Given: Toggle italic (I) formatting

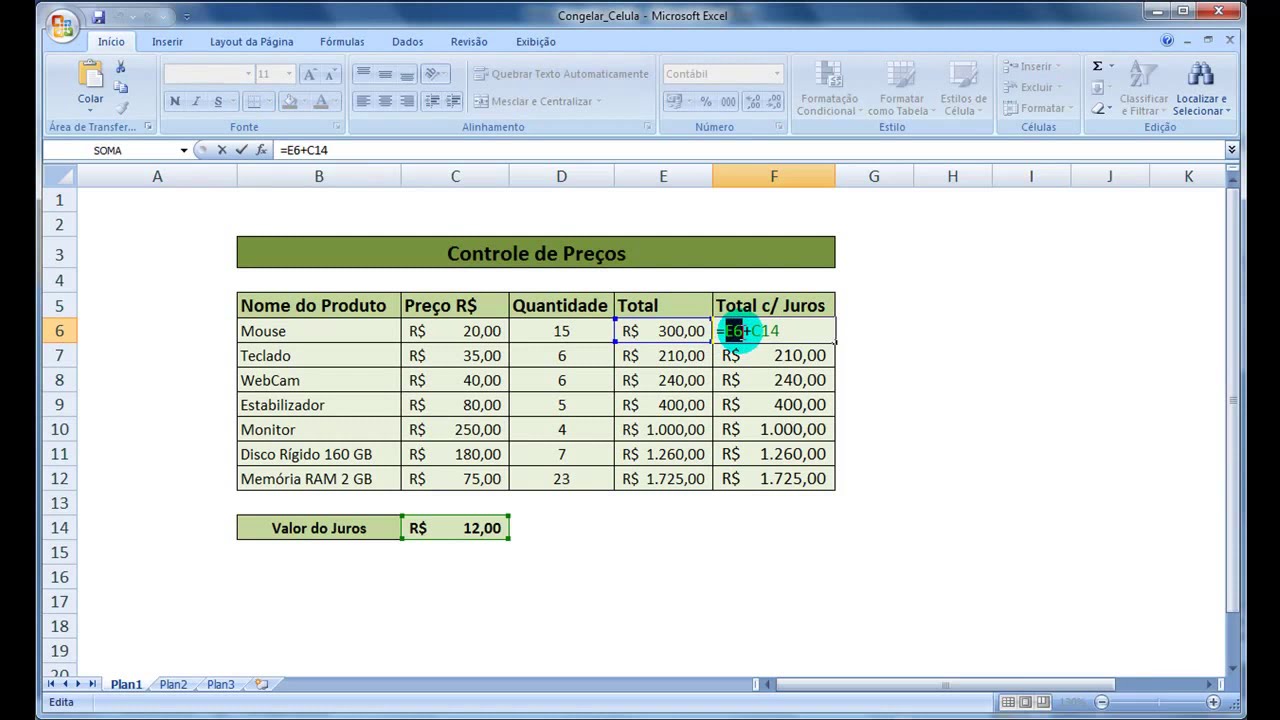Looking at the screenshot, I should tap(196, 101).
